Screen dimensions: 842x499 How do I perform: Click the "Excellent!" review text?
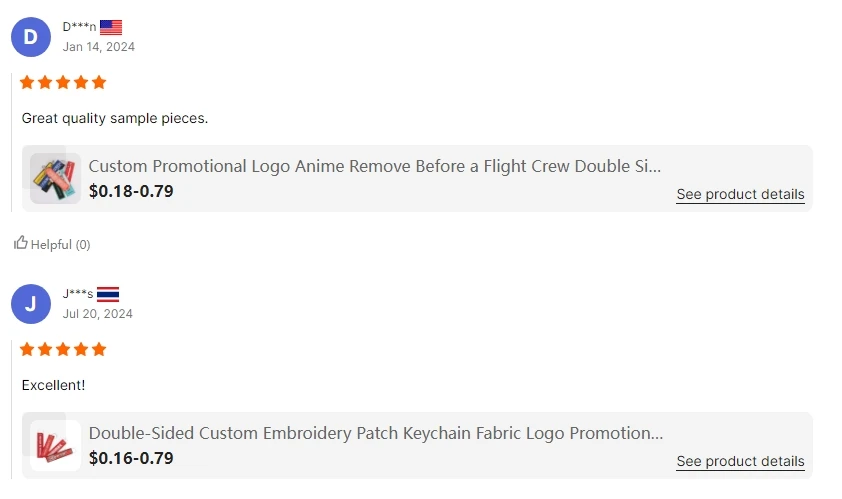(54, 385)
